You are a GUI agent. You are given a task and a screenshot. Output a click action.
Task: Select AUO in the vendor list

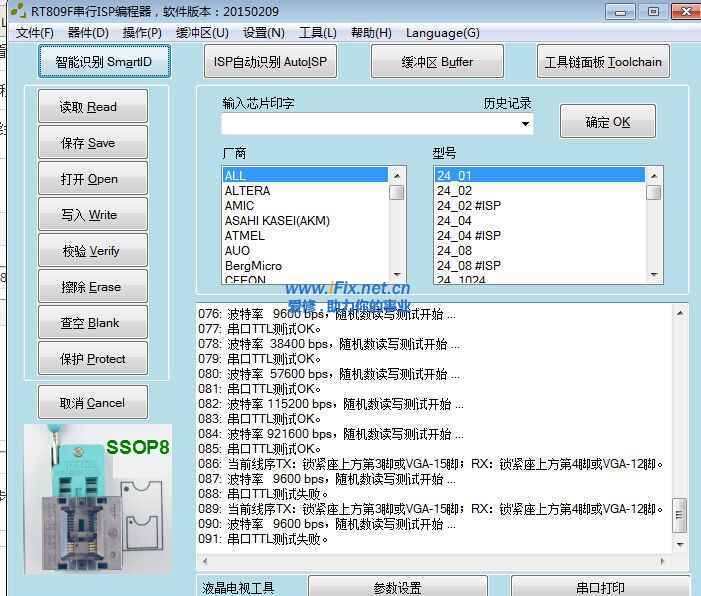(x=305, y=250)
